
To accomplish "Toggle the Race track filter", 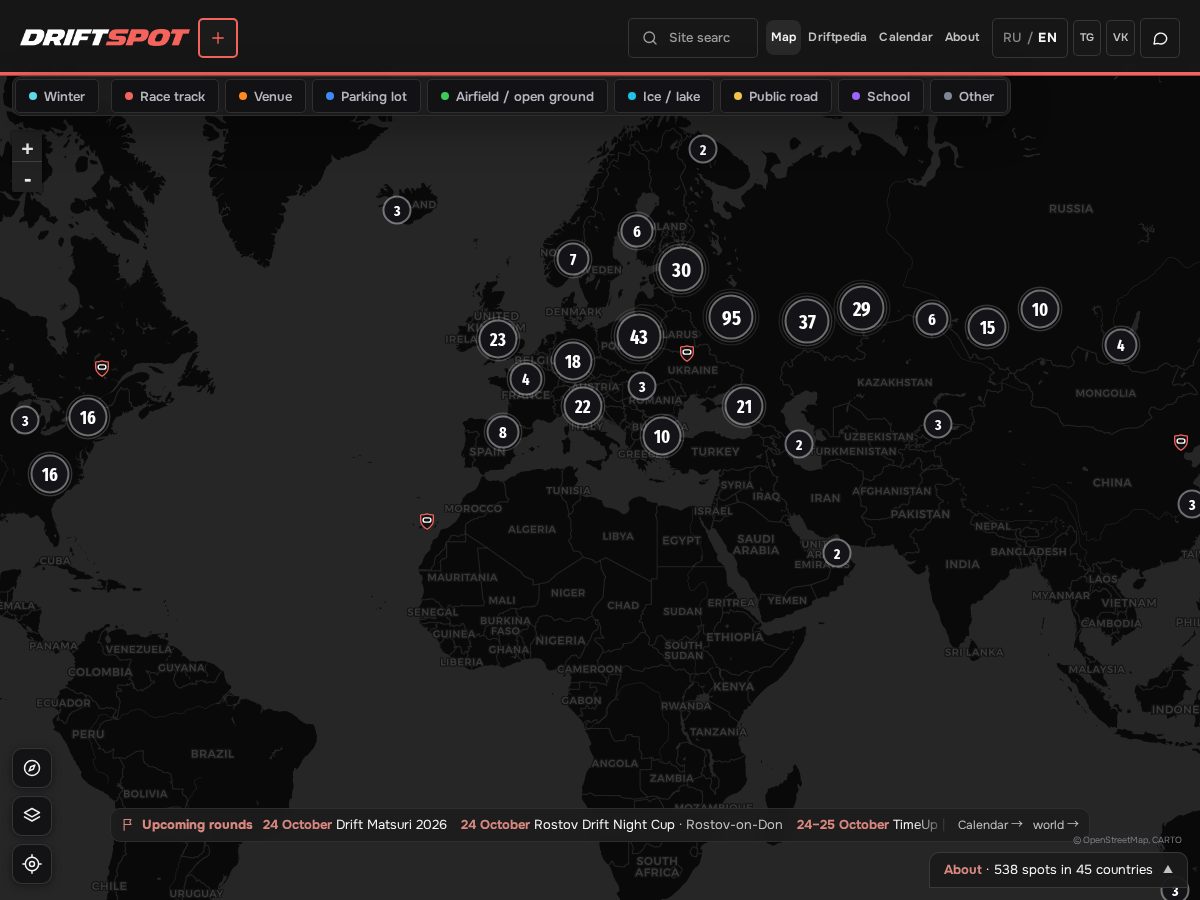I will pos(165,96).
